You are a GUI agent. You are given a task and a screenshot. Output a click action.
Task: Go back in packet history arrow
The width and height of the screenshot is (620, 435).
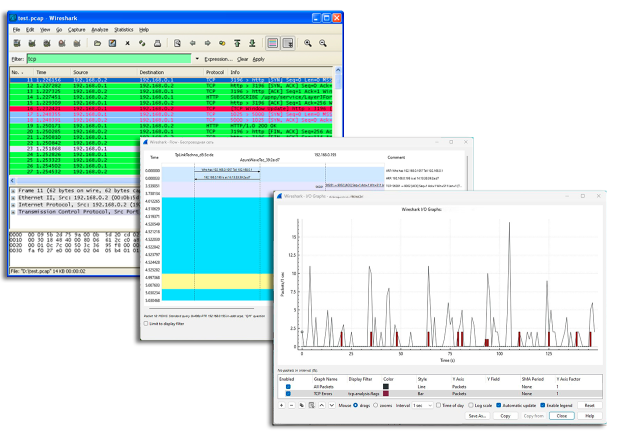point(193,43)
